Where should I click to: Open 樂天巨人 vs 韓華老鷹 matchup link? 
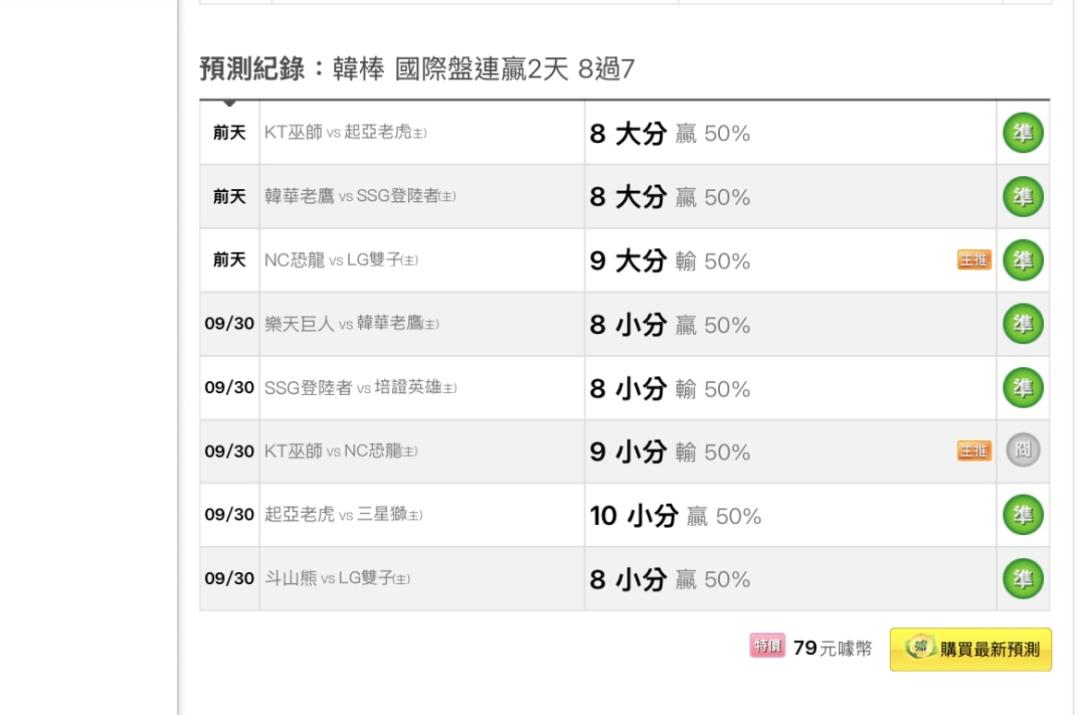(x=351, y=324)
